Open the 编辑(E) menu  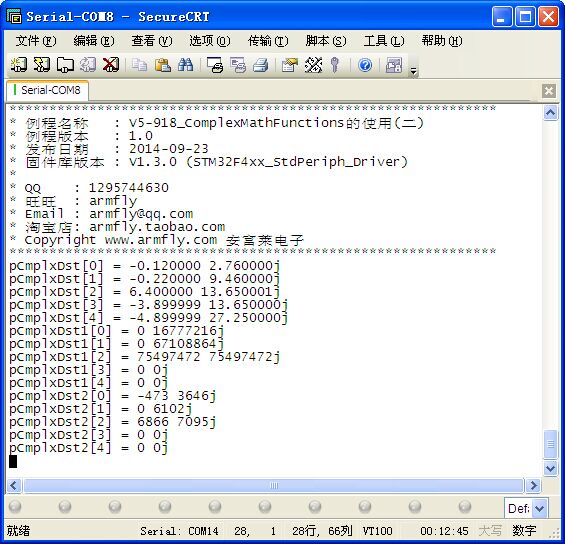click(x=94, y=41)
